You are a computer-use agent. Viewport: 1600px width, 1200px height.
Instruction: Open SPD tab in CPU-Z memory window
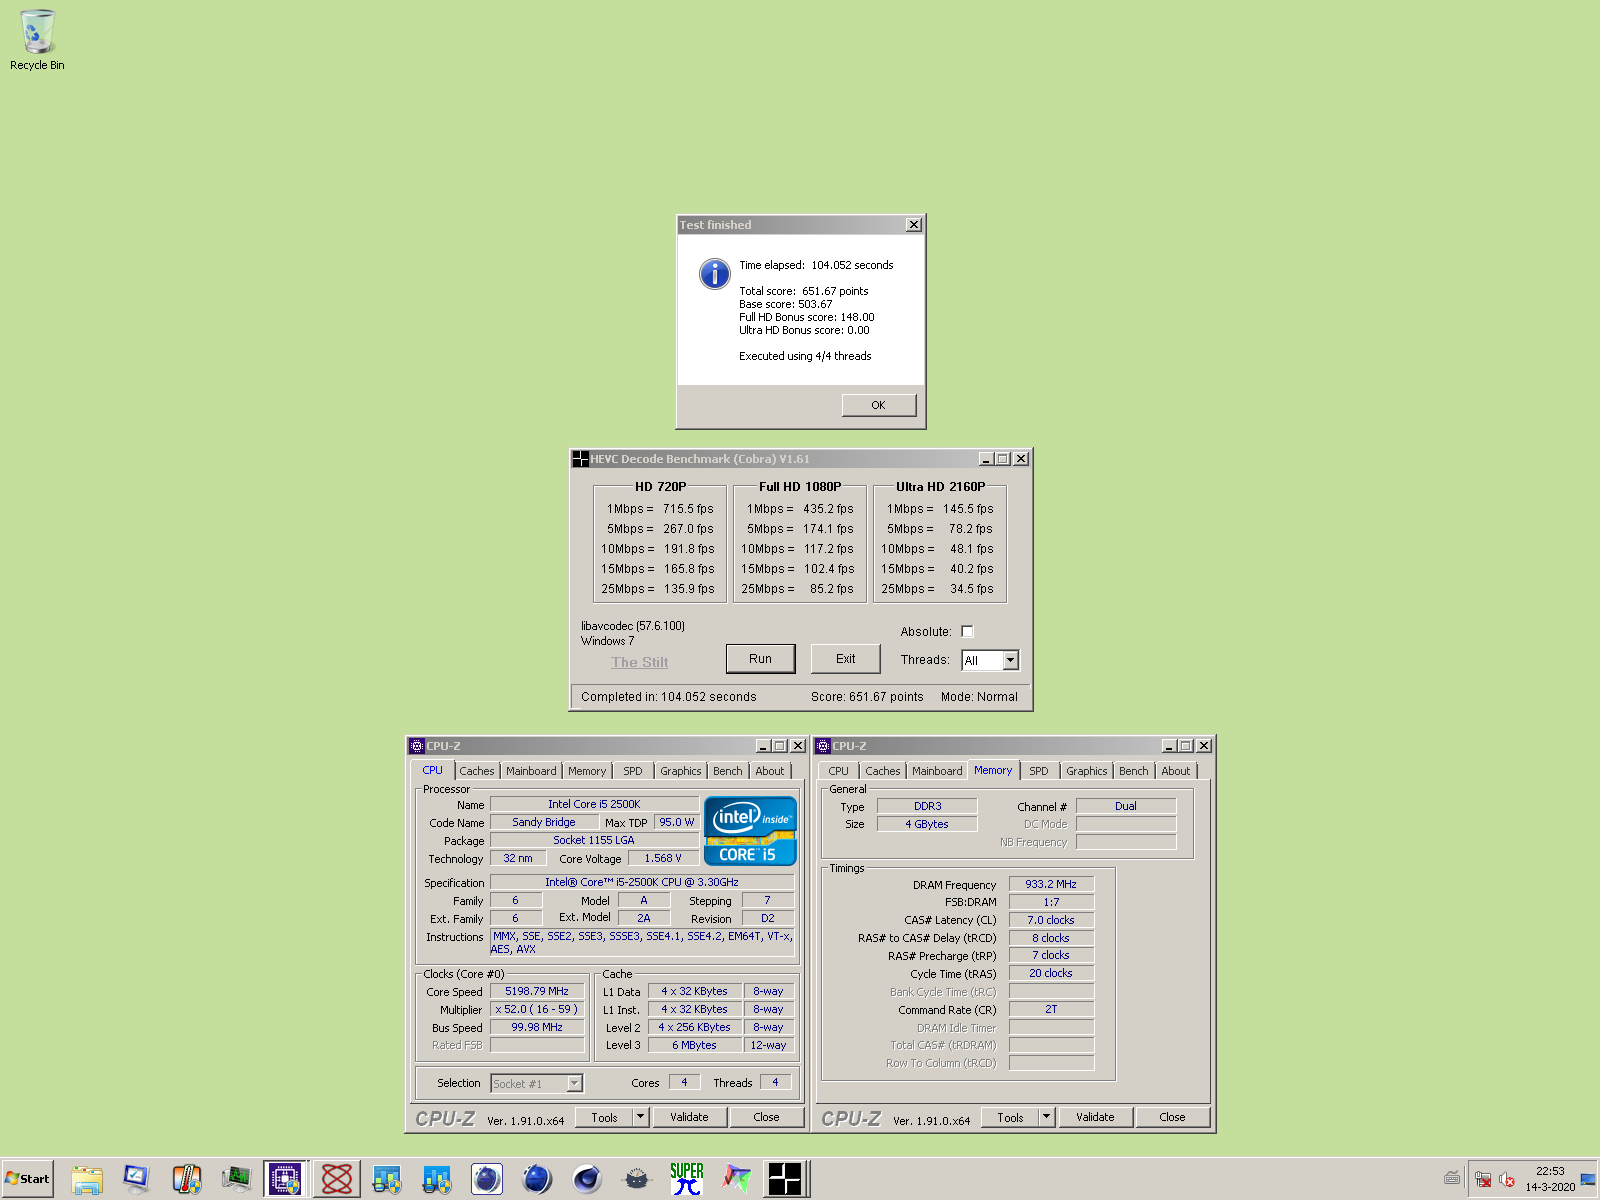(1039, 771)
